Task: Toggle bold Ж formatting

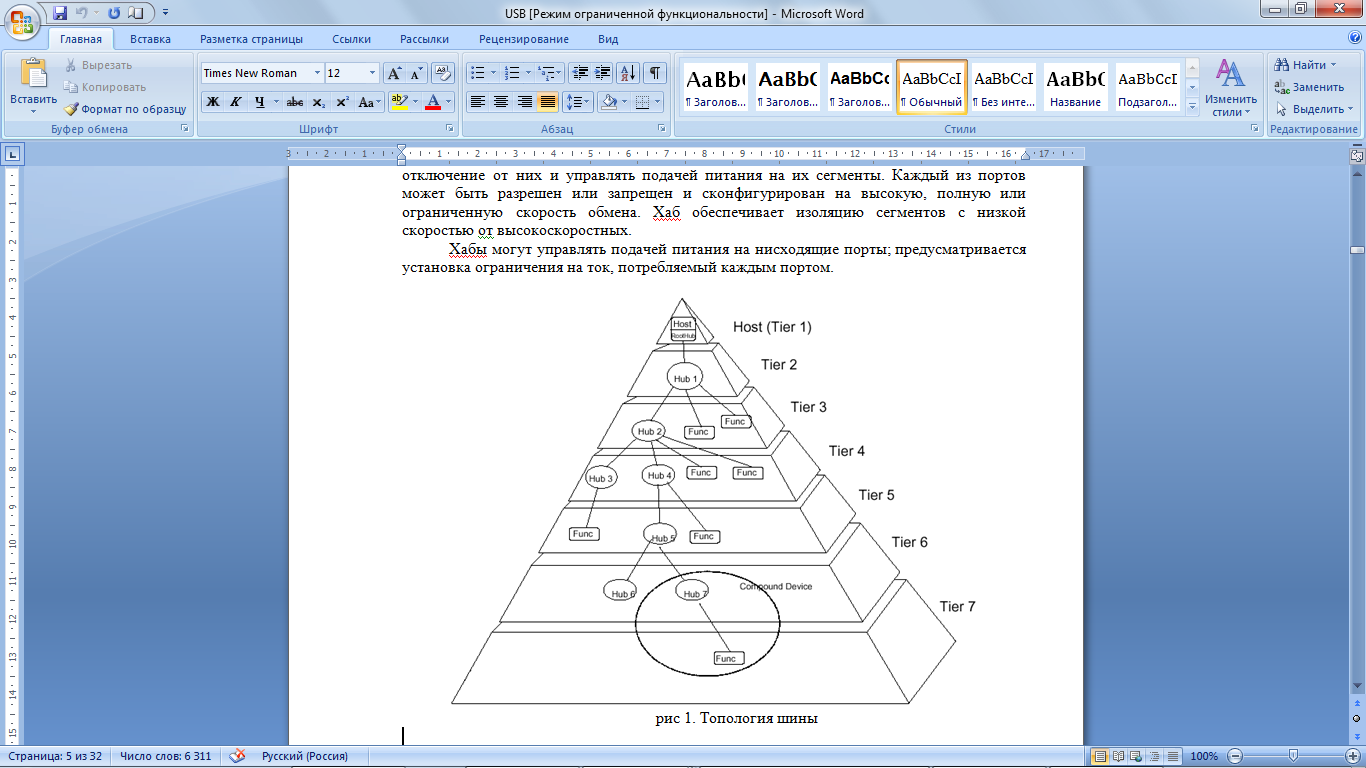Action: pos(213,102)
